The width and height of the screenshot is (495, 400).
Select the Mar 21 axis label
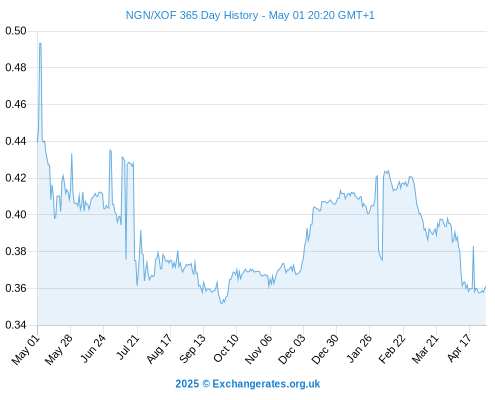click(425, 349)
